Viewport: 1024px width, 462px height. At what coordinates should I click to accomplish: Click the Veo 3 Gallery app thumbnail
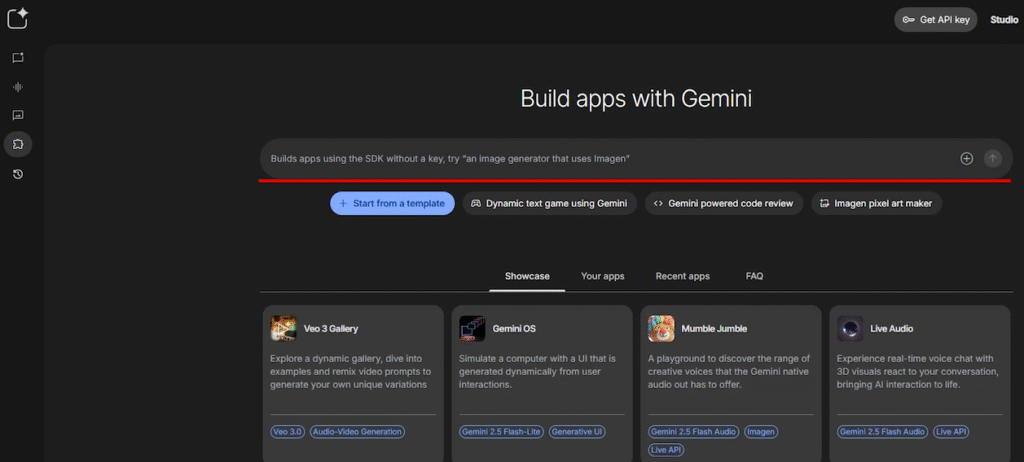[x=283, y=329]
